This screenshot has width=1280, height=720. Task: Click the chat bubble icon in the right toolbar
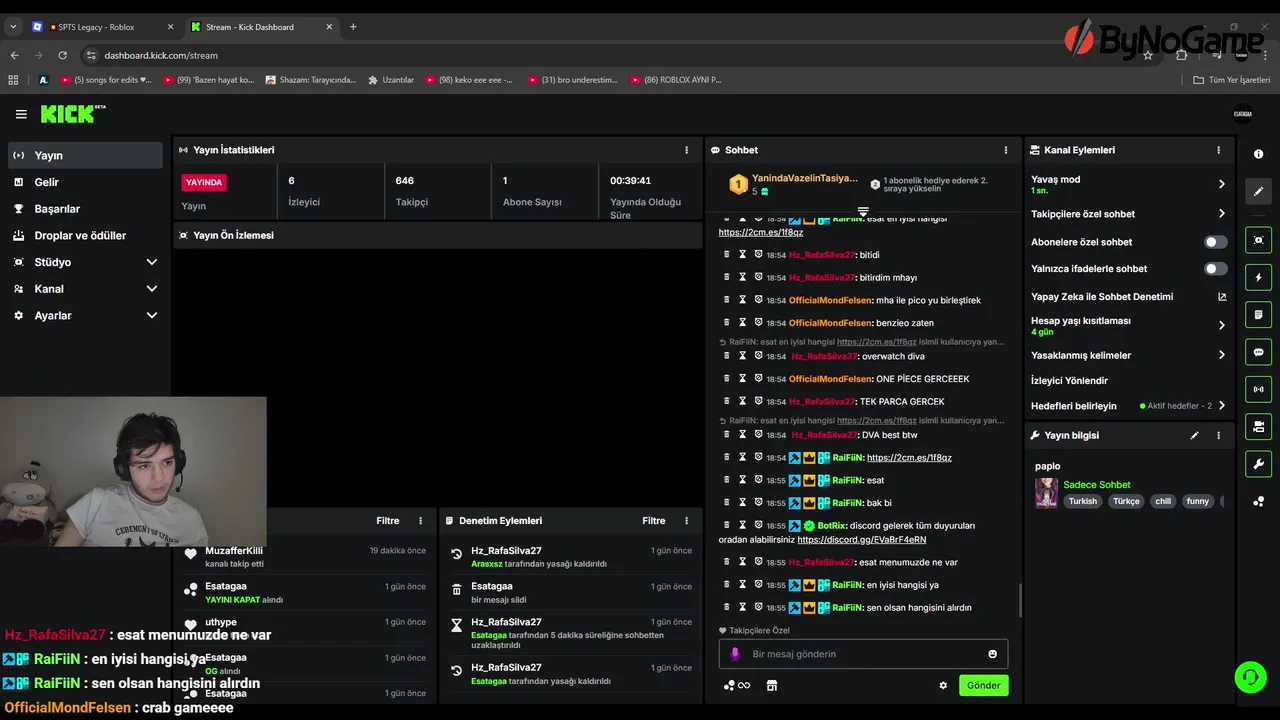click(x=1258, y=352)
